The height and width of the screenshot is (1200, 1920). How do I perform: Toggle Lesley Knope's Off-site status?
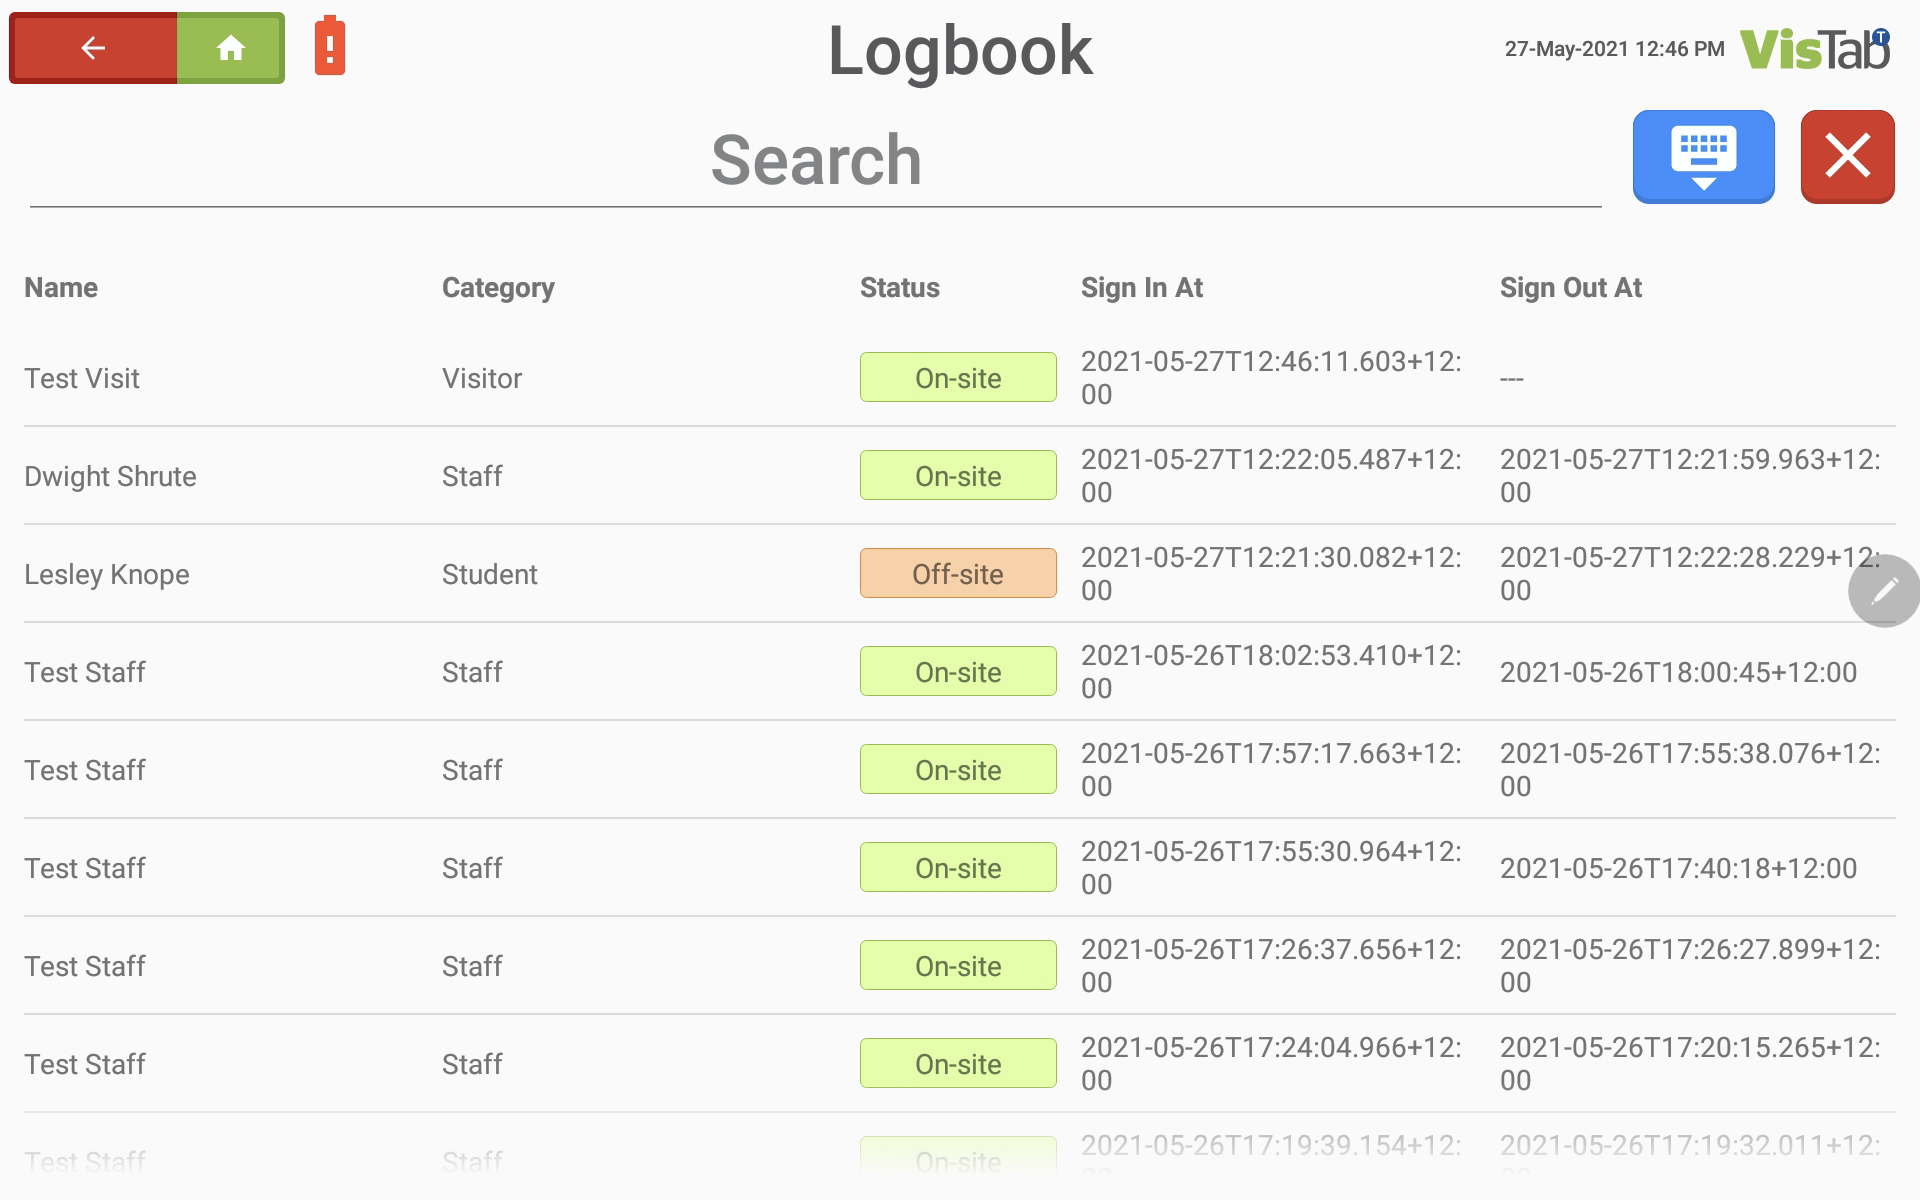[x=957, y=573]
